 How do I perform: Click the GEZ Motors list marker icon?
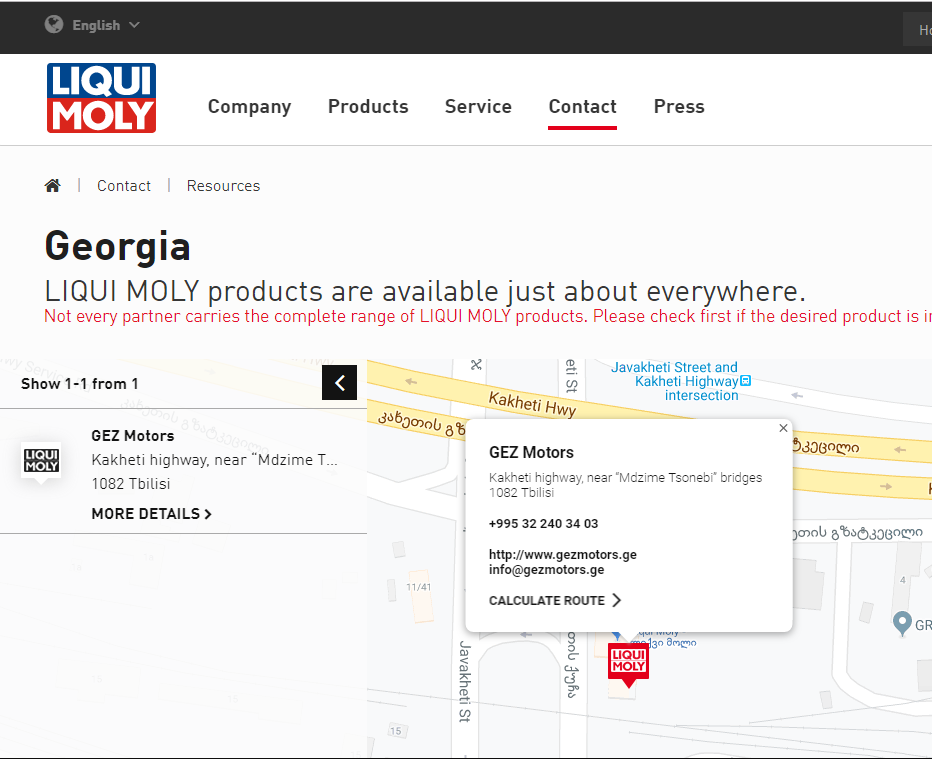41,462
